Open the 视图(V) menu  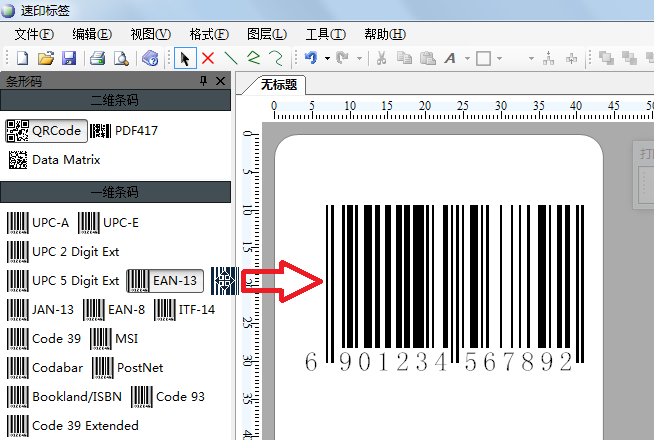(151, 34)
